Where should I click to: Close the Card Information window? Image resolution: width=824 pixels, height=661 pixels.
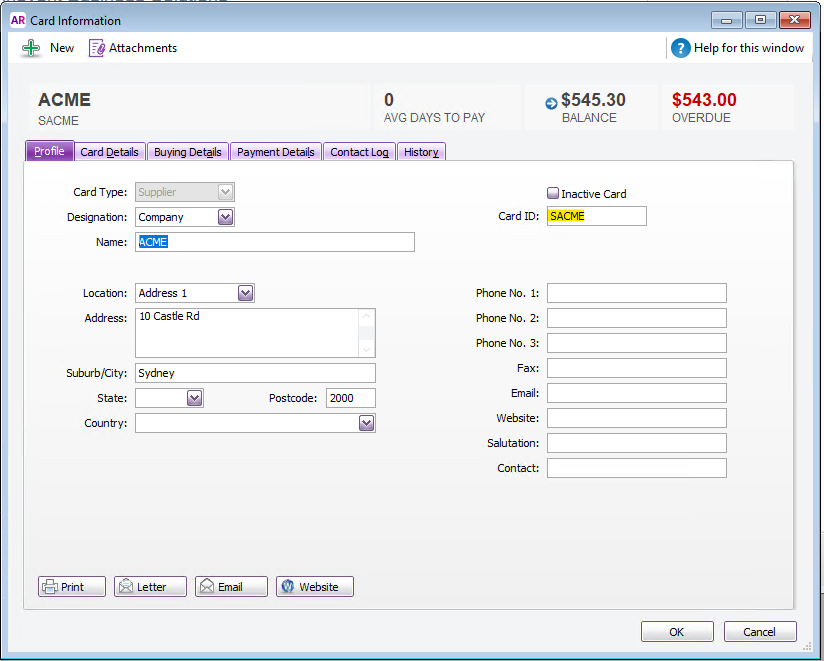(795, 20)
